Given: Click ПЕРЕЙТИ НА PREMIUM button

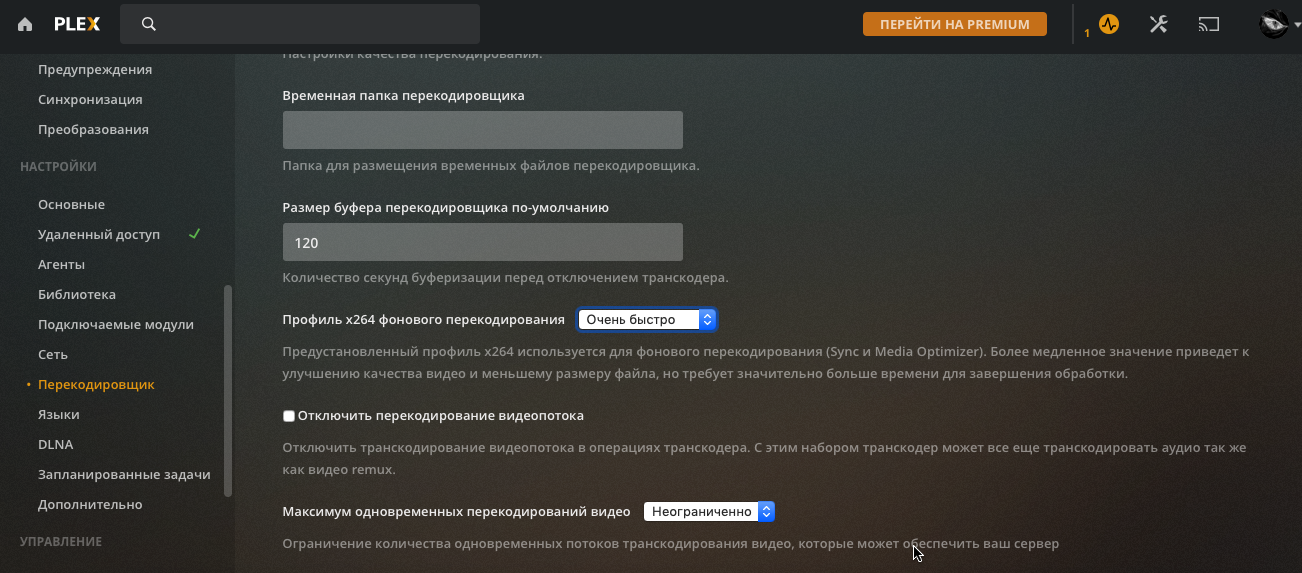Looking at the screenshot, I should click(x=954, y=24).
